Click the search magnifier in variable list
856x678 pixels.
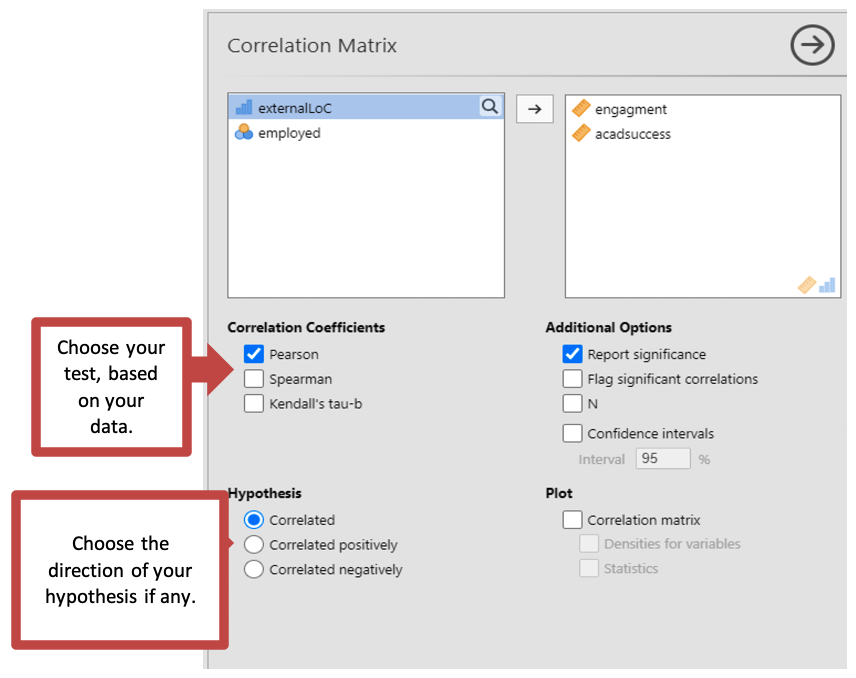[490, 107]
